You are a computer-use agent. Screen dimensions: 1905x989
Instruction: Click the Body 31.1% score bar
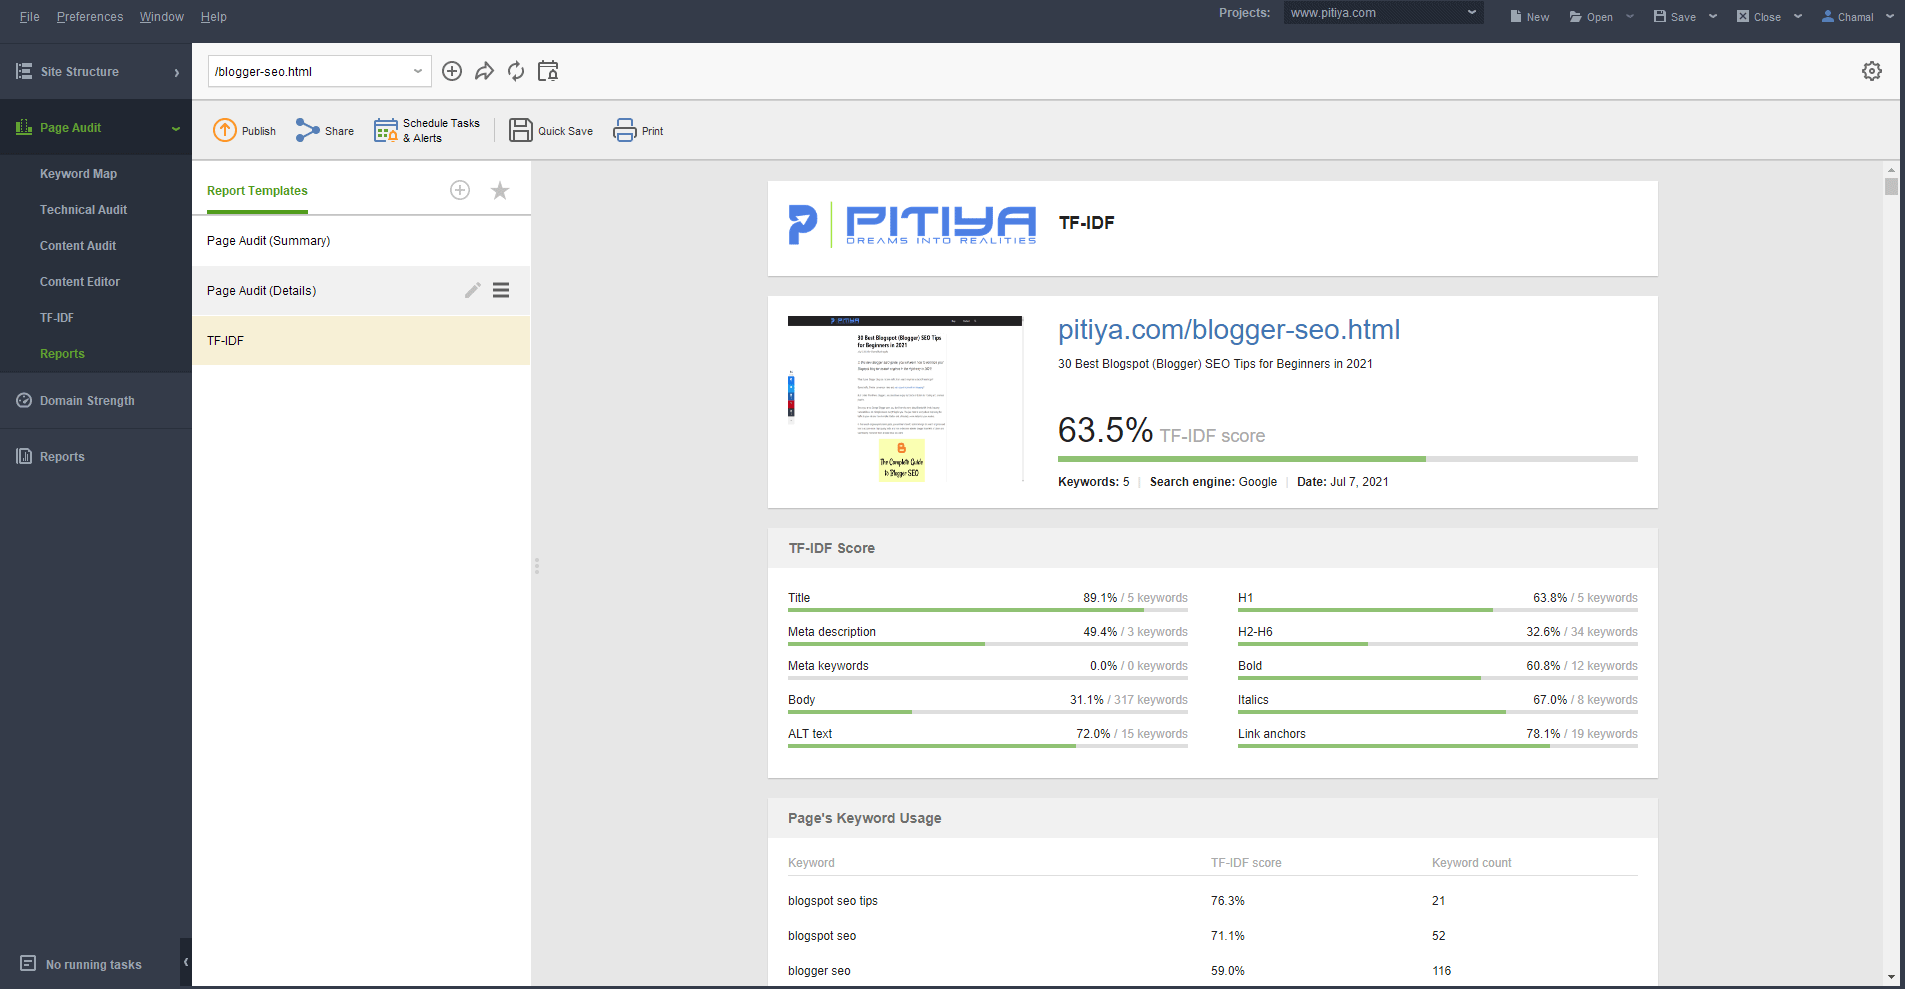[x=988, y=712]
